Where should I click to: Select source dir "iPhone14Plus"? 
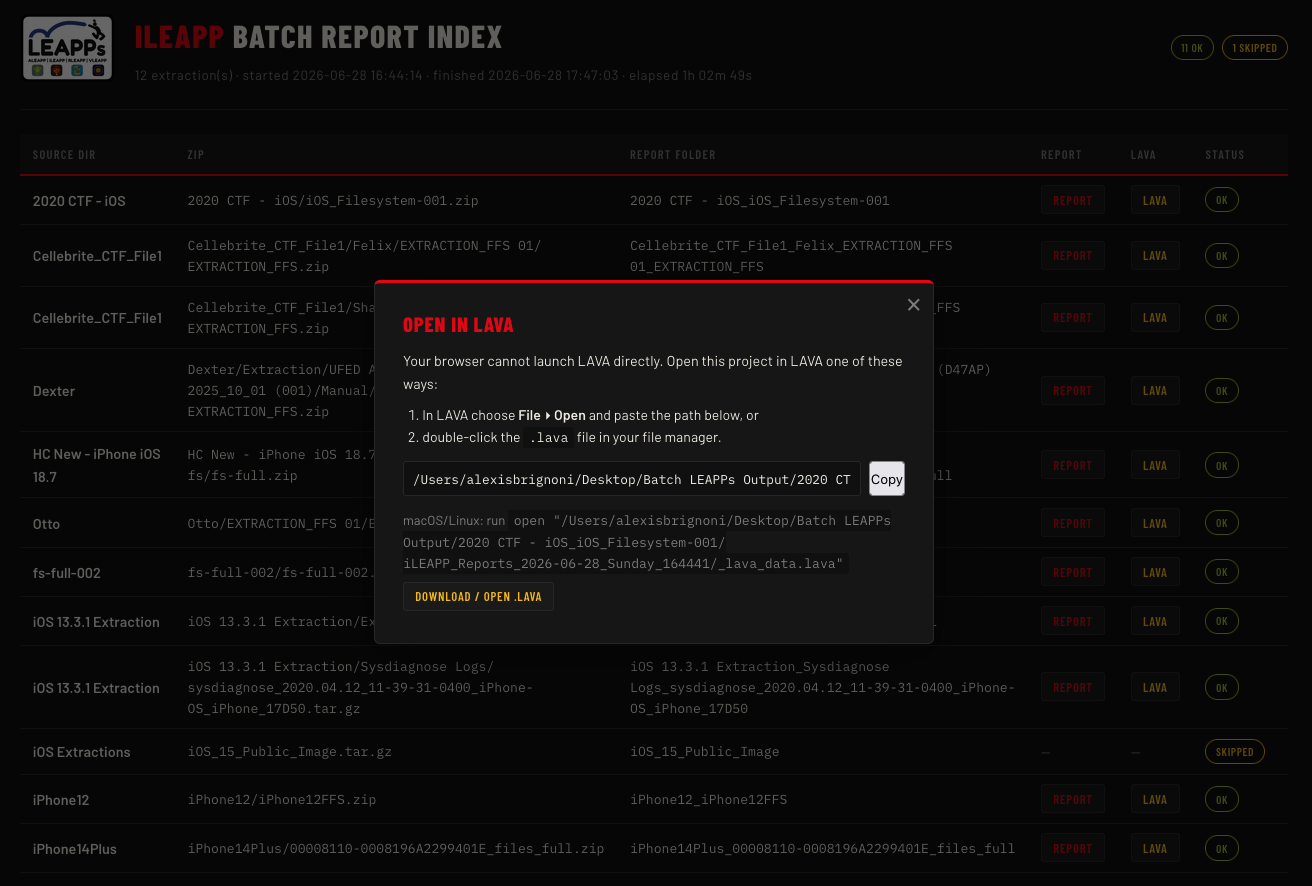(x=75, y=849)
